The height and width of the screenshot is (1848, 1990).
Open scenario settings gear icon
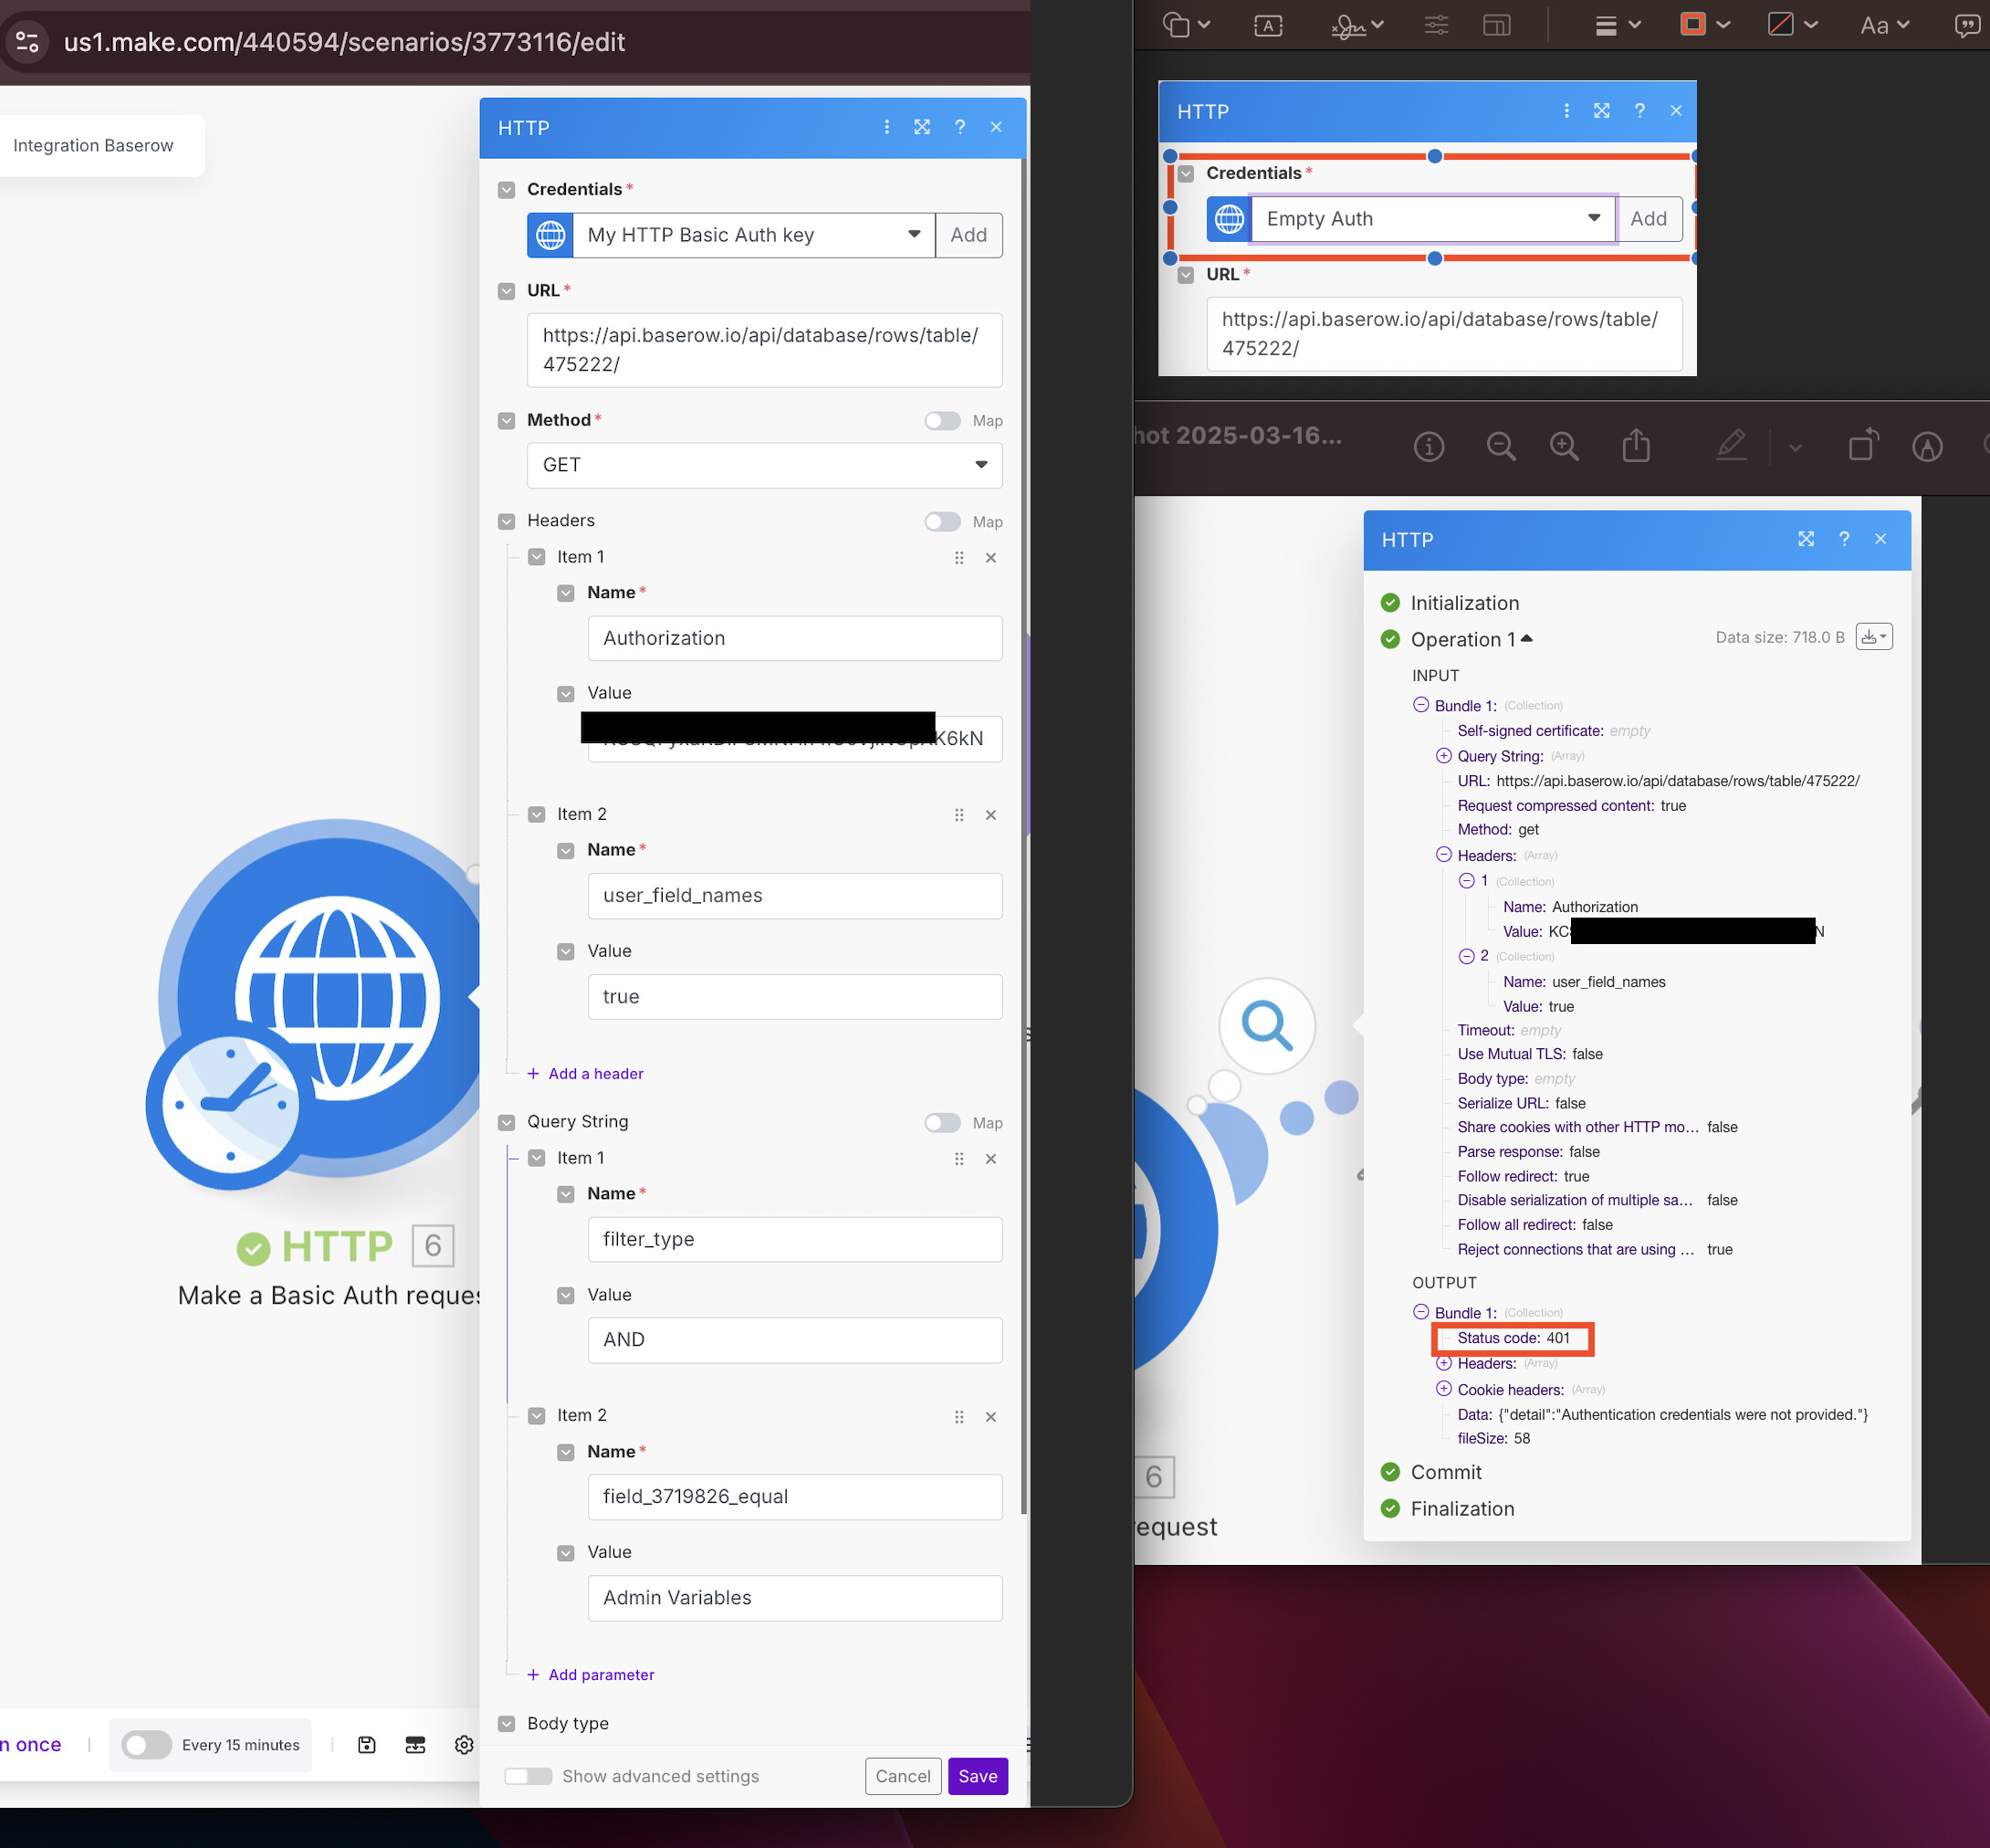coord(464,1745)
